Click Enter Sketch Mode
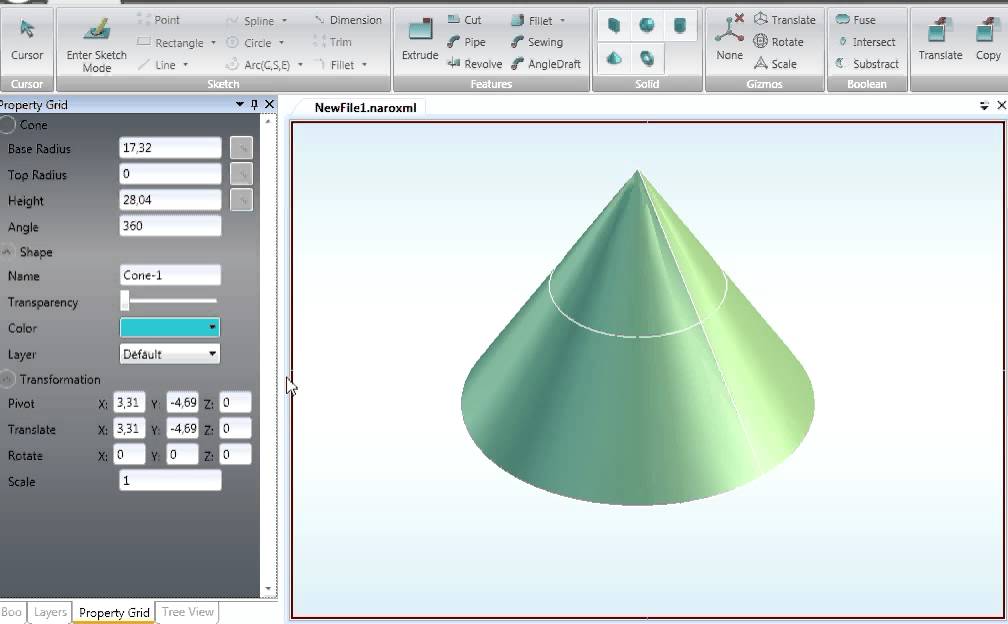The image size is (1008, 624). tap(96, 44)
